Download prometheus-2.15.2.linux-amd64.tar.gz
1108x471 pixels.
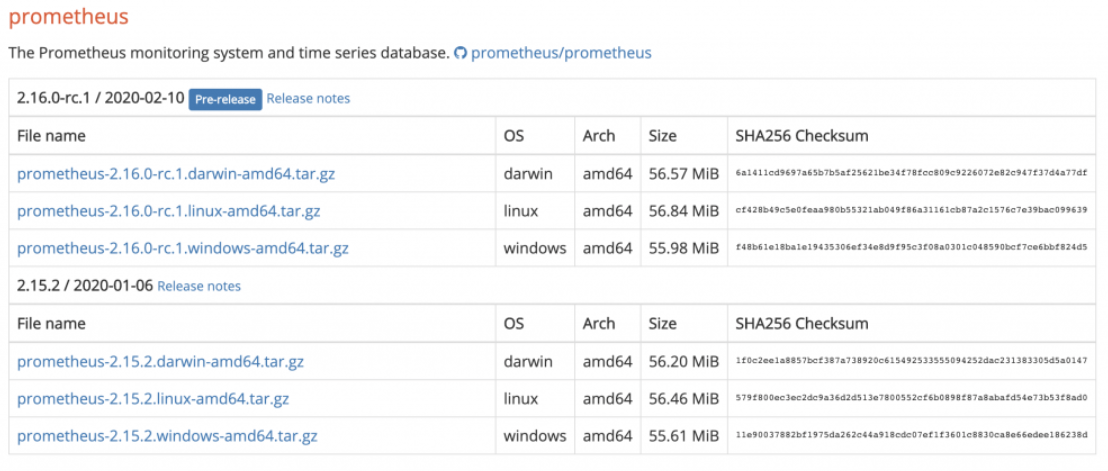(153, 399)
